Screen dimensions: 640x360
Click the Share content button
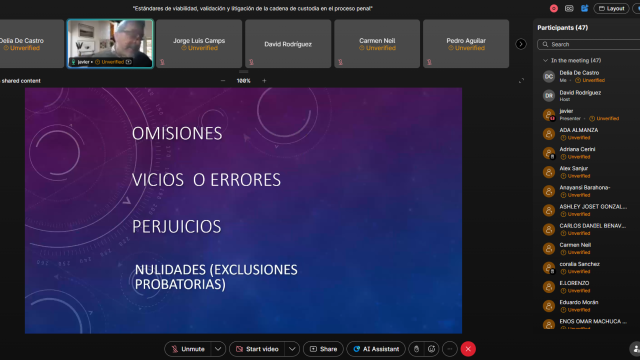coord(323,349)
